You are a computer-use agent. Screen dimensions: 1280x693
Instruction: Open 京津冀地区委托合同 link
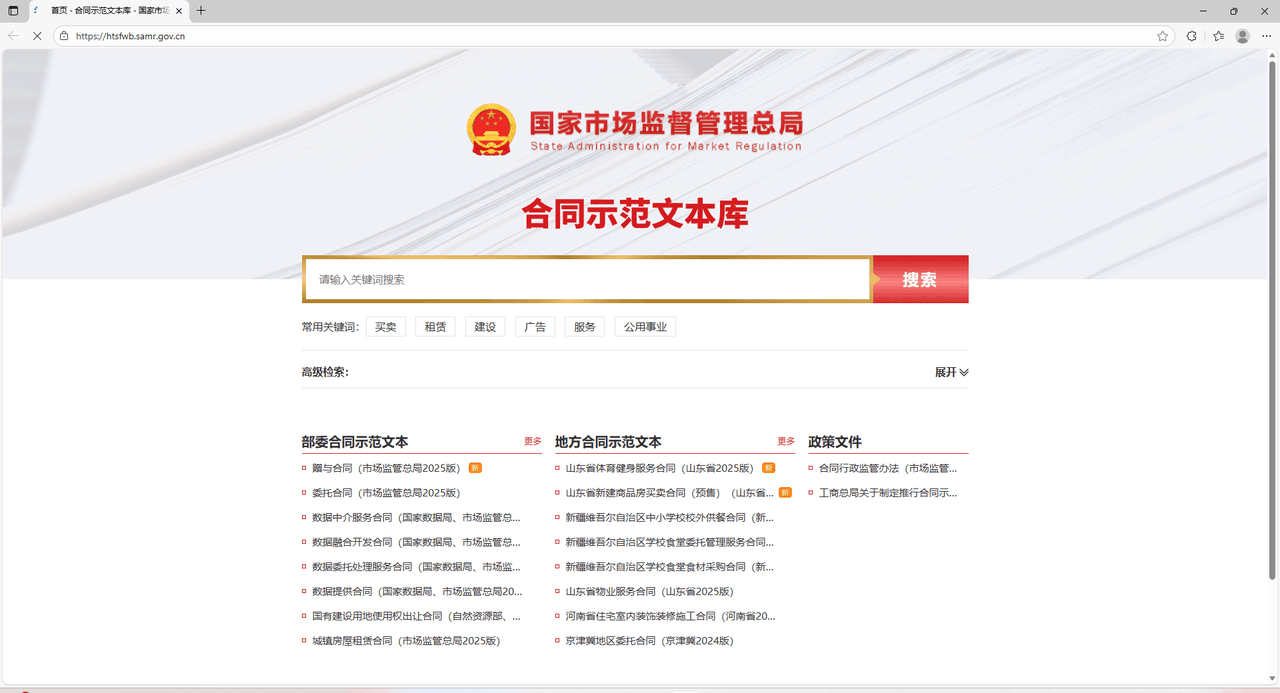[x=649, y=641]
